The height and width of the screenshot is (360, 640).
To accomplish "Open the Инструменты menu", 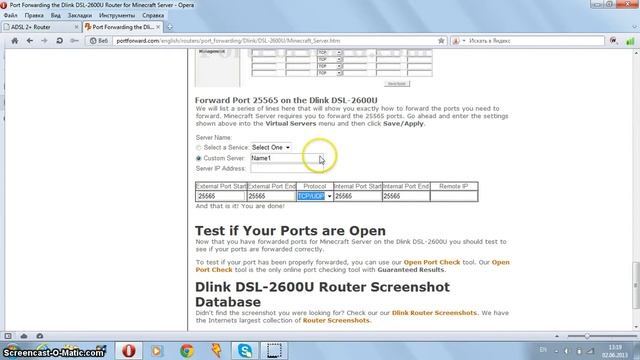I will (117, 16).
